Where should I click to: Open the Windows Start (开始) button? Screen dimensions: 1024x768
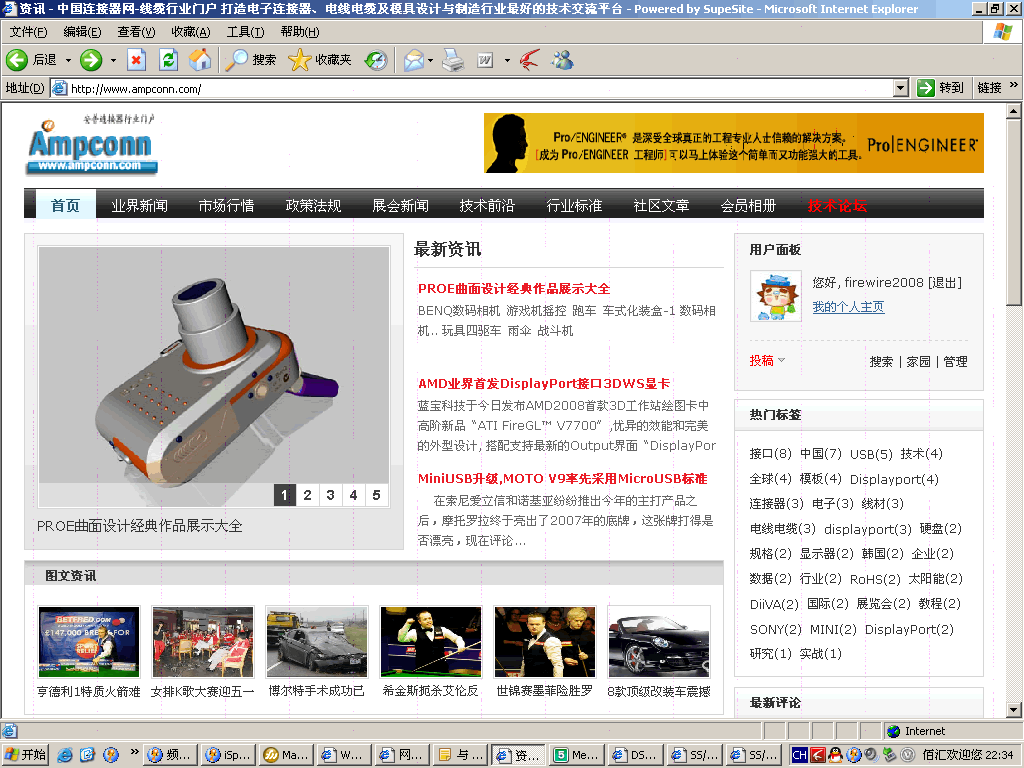point(25,755)
